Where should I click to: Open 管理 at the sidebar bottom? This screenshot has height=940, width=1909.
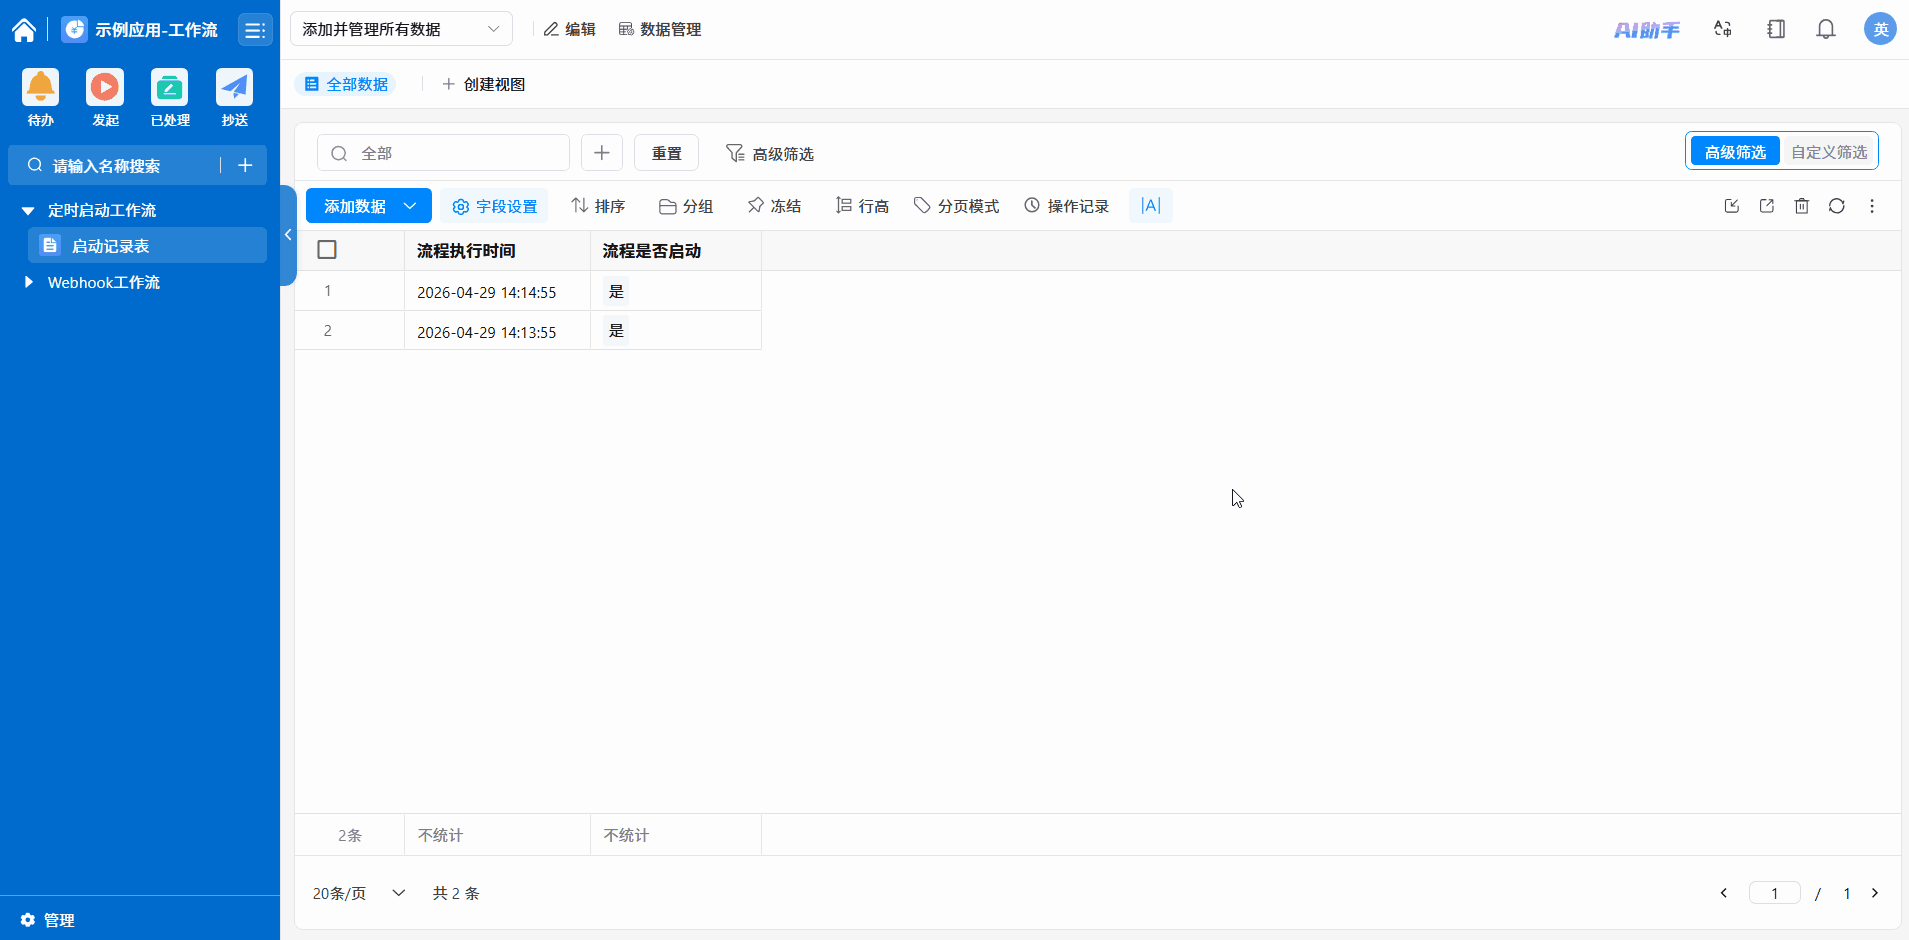(48, 920)
